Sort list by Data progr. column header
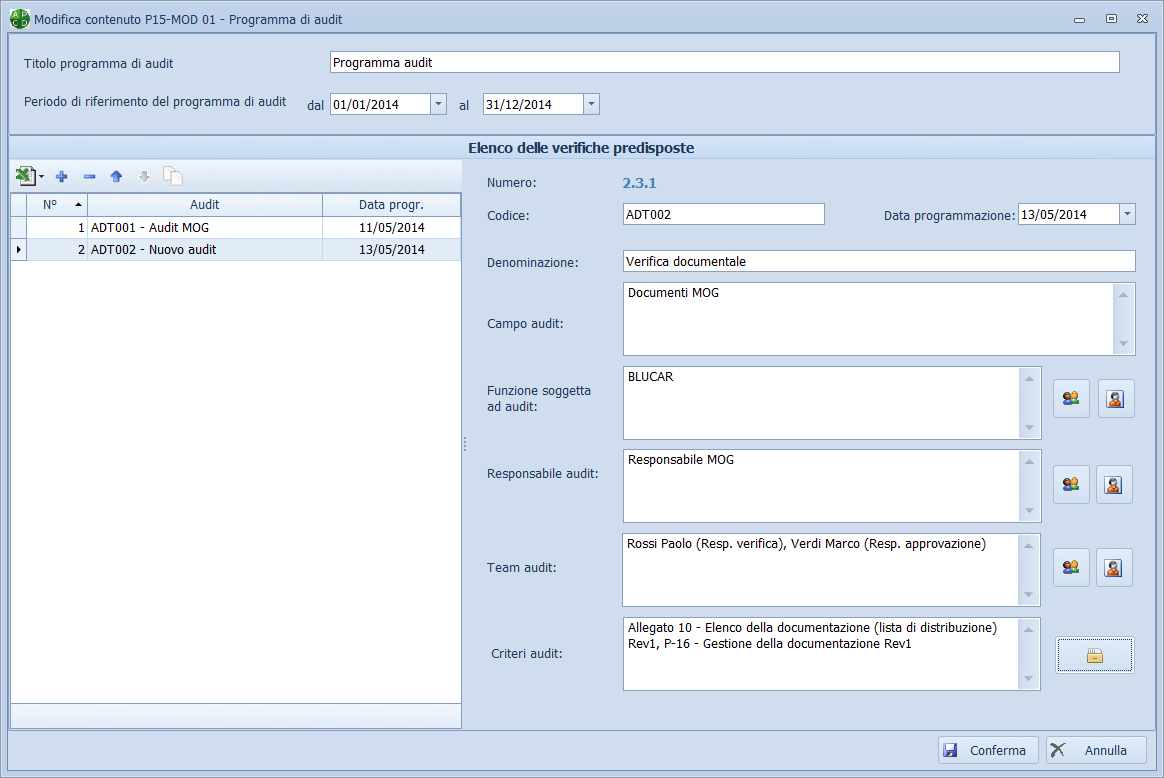The width and height of the screenshot is (1164, 778). pos(391,205)
